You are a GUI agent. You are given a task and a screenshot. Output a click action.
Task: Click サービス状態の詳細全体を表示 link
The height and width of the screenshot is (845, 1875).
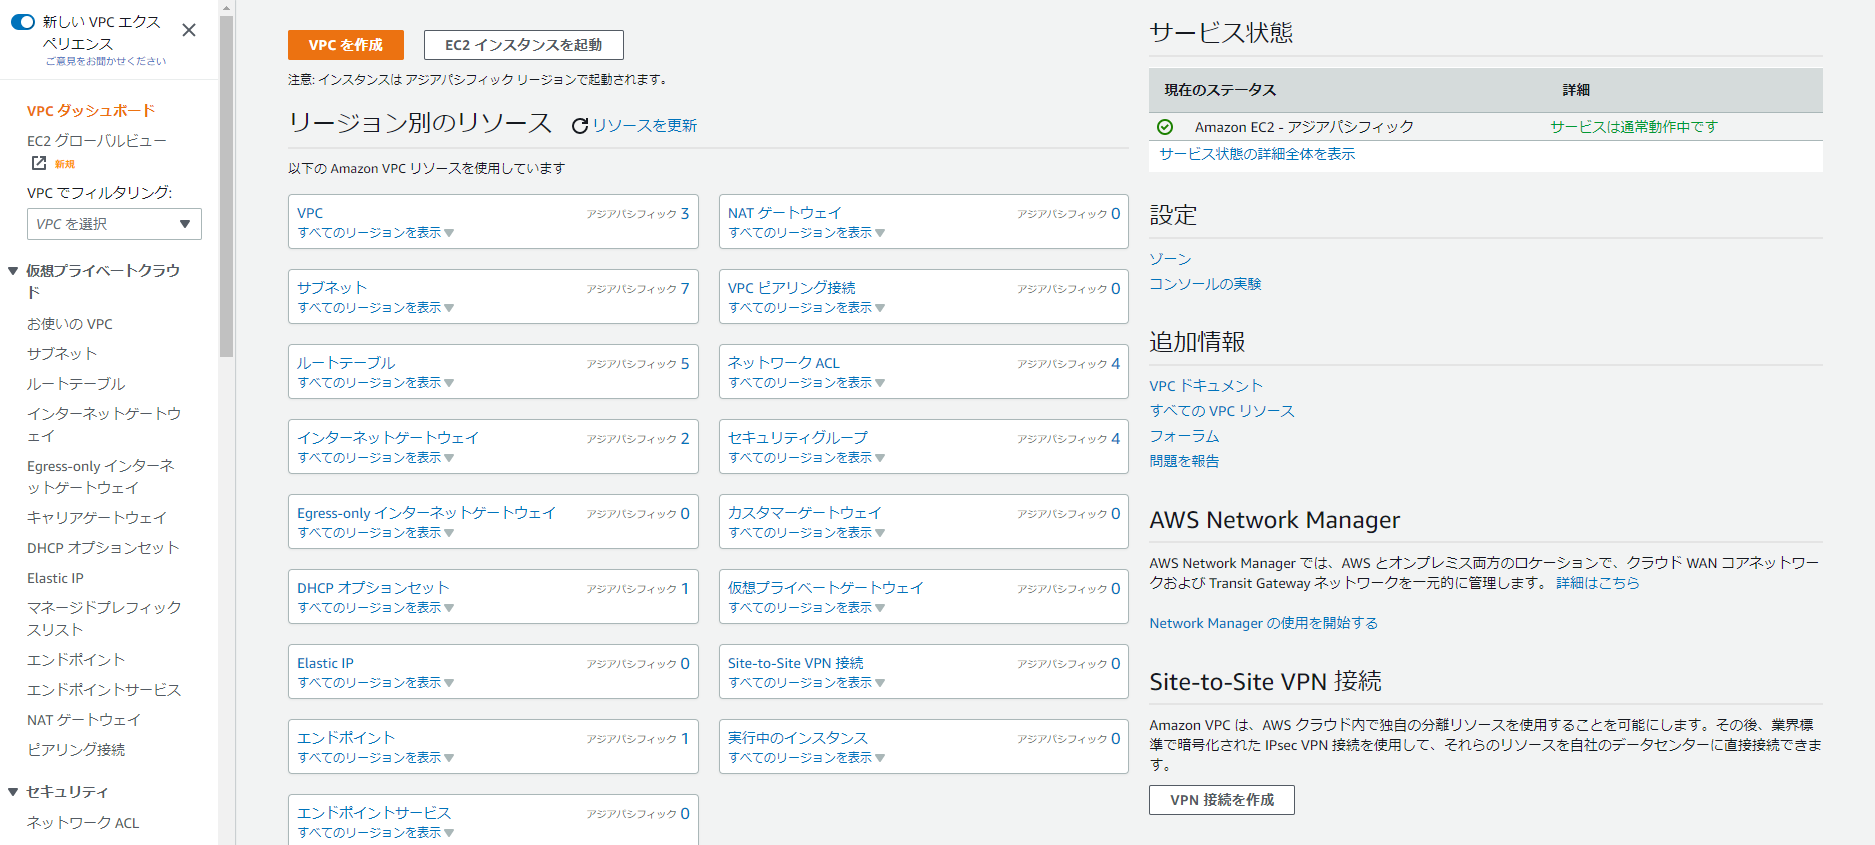pyautogui.click(x=1257, y=154)
